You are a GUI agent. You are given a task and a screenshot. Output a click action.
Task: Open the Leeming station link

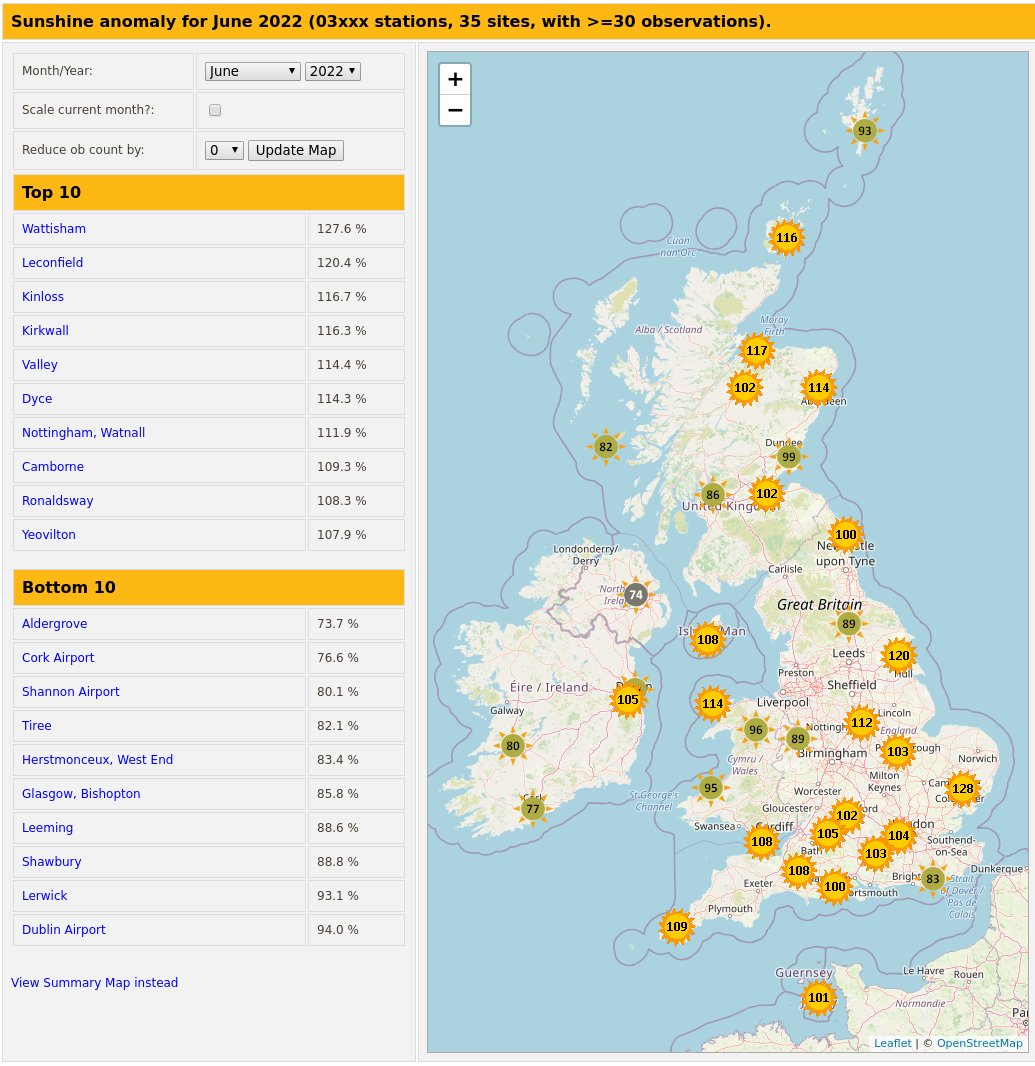click(x=47, y=827)
